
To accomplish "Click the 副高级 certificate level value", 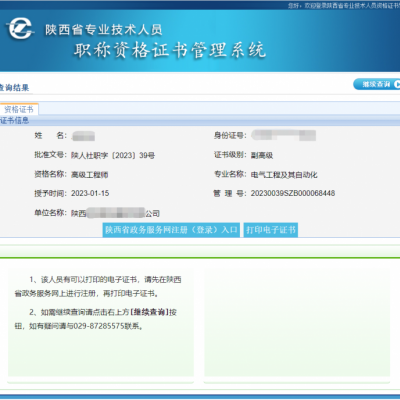I will pos(262,155).
